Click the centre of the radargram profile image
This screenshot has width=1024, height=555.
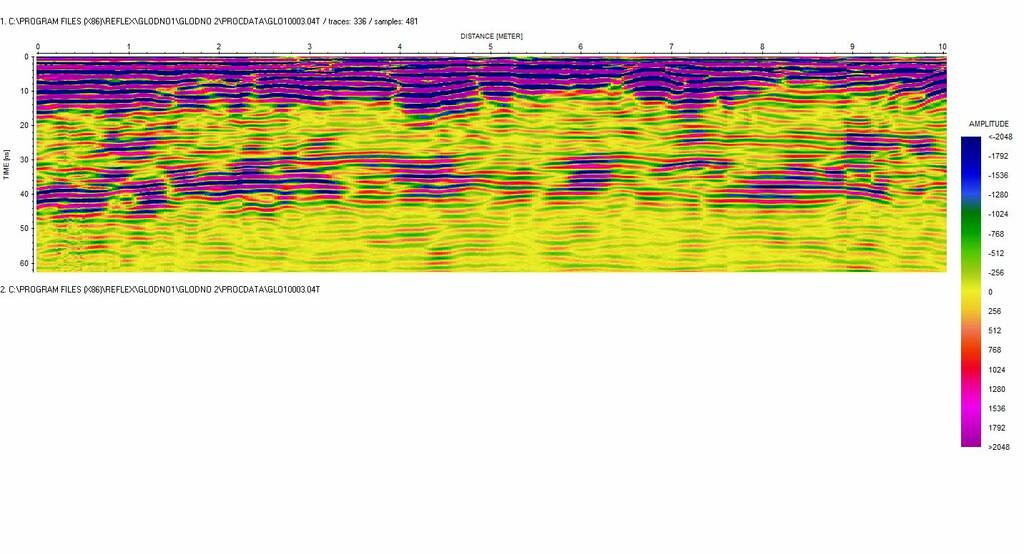pyautogui.click(x=491, y=164)
